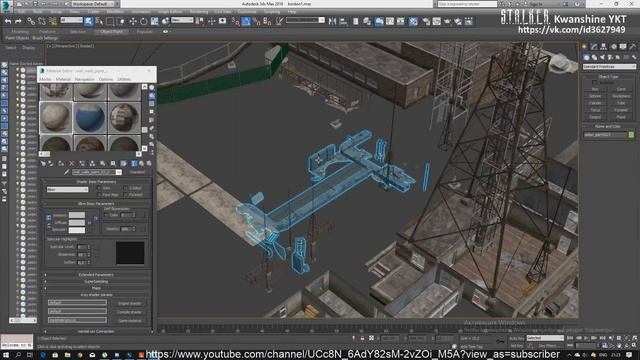640x360 pixels.
Task: Click the Engine shader button
Action: coord(129,304)
